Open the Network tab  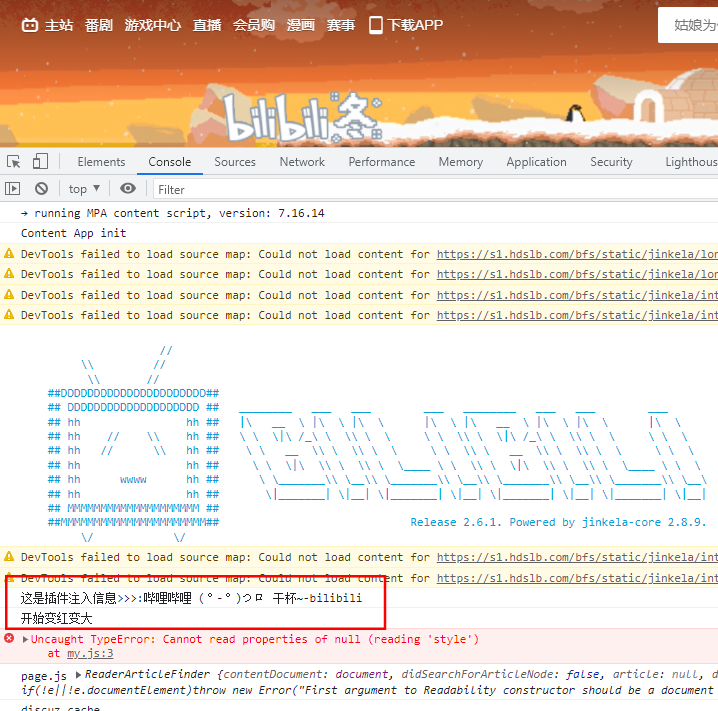click(302, 162)
